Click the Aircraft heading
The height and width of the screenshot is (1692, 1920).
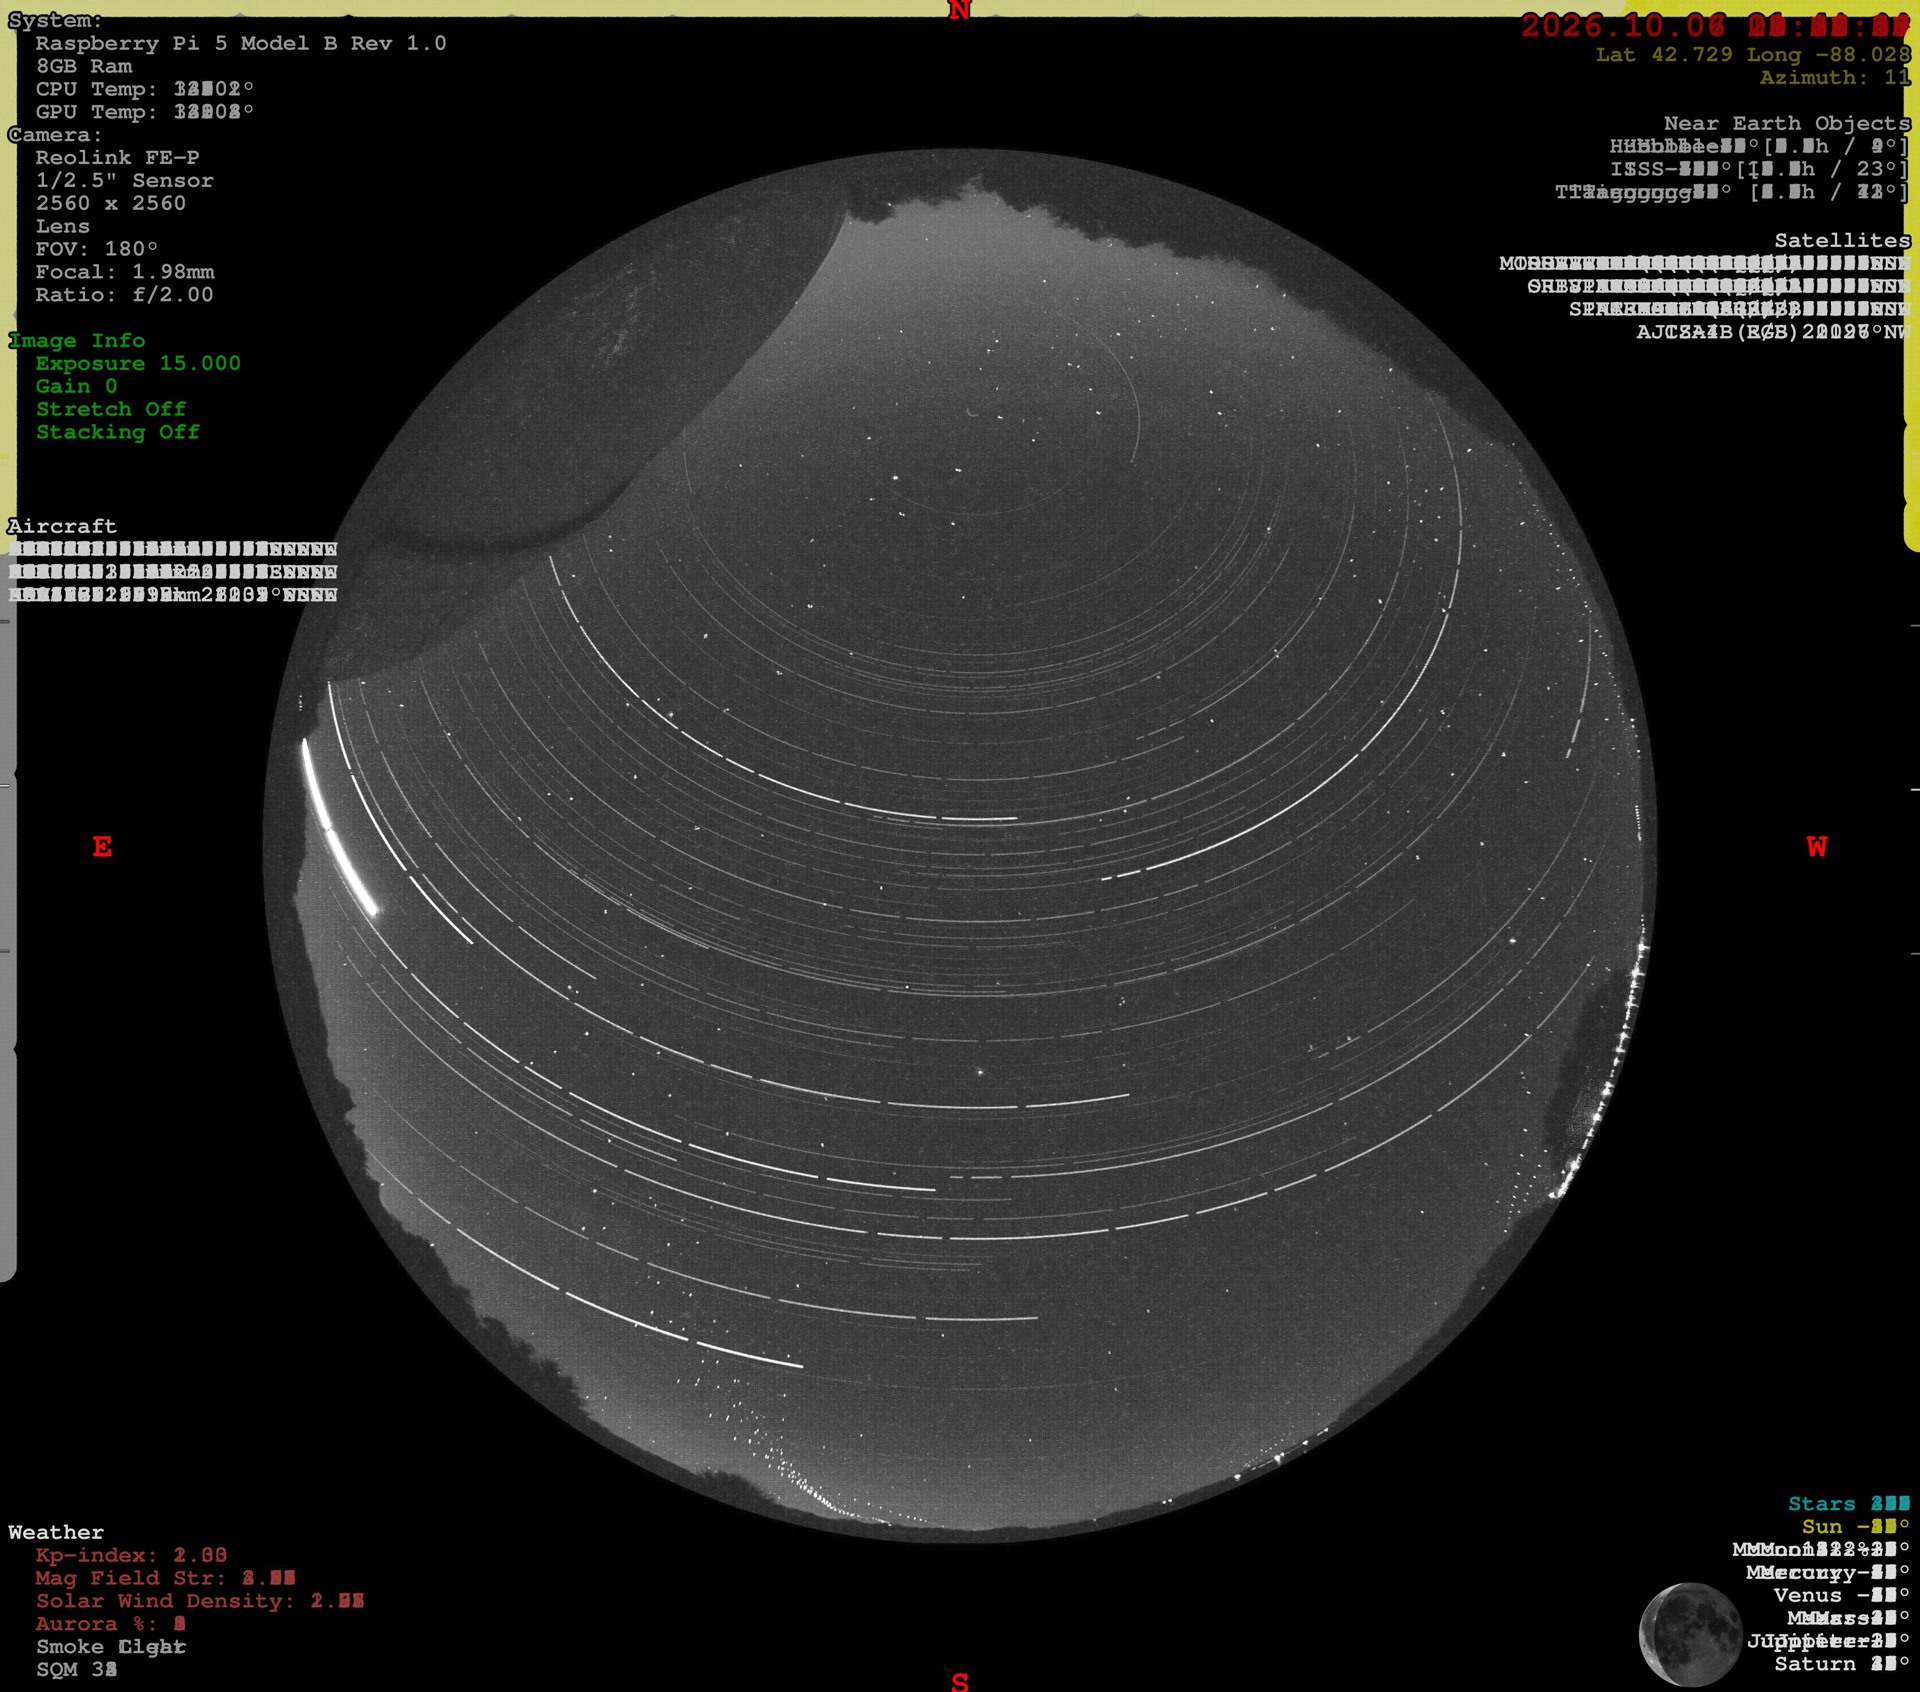(62, 526)
